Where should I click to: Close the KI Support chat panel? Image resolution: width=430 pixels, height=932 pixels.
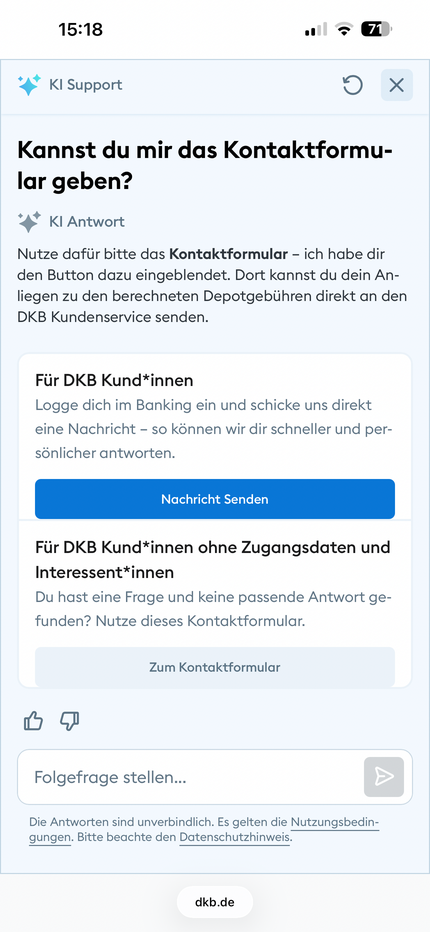(x=397, y=85)
